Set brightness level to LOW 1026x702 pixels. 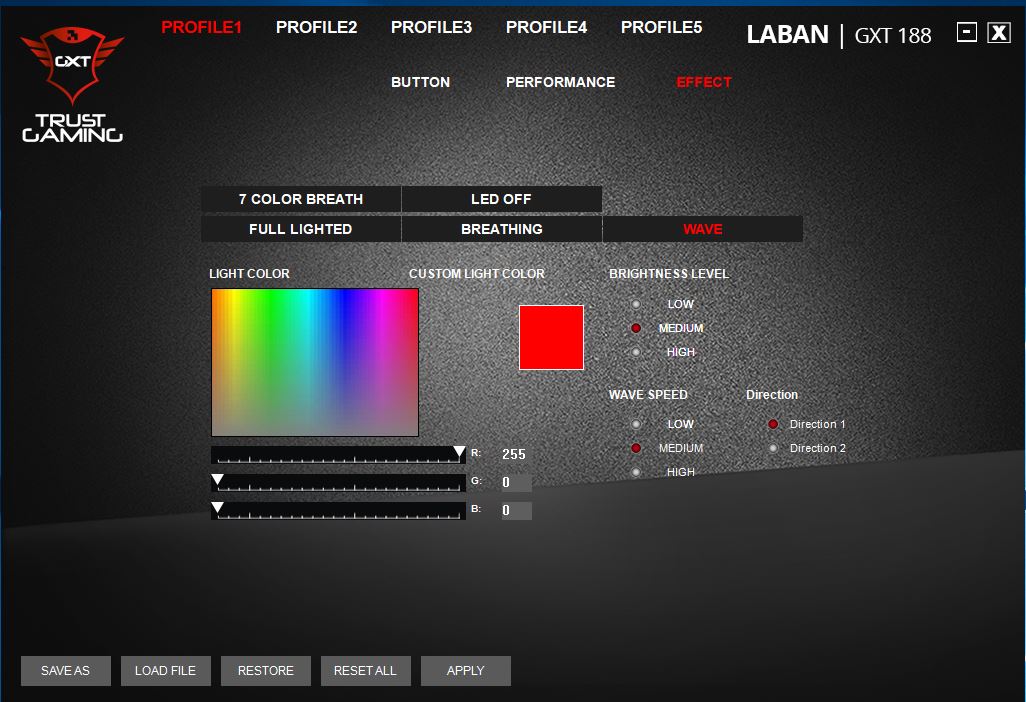pos(636,304)
